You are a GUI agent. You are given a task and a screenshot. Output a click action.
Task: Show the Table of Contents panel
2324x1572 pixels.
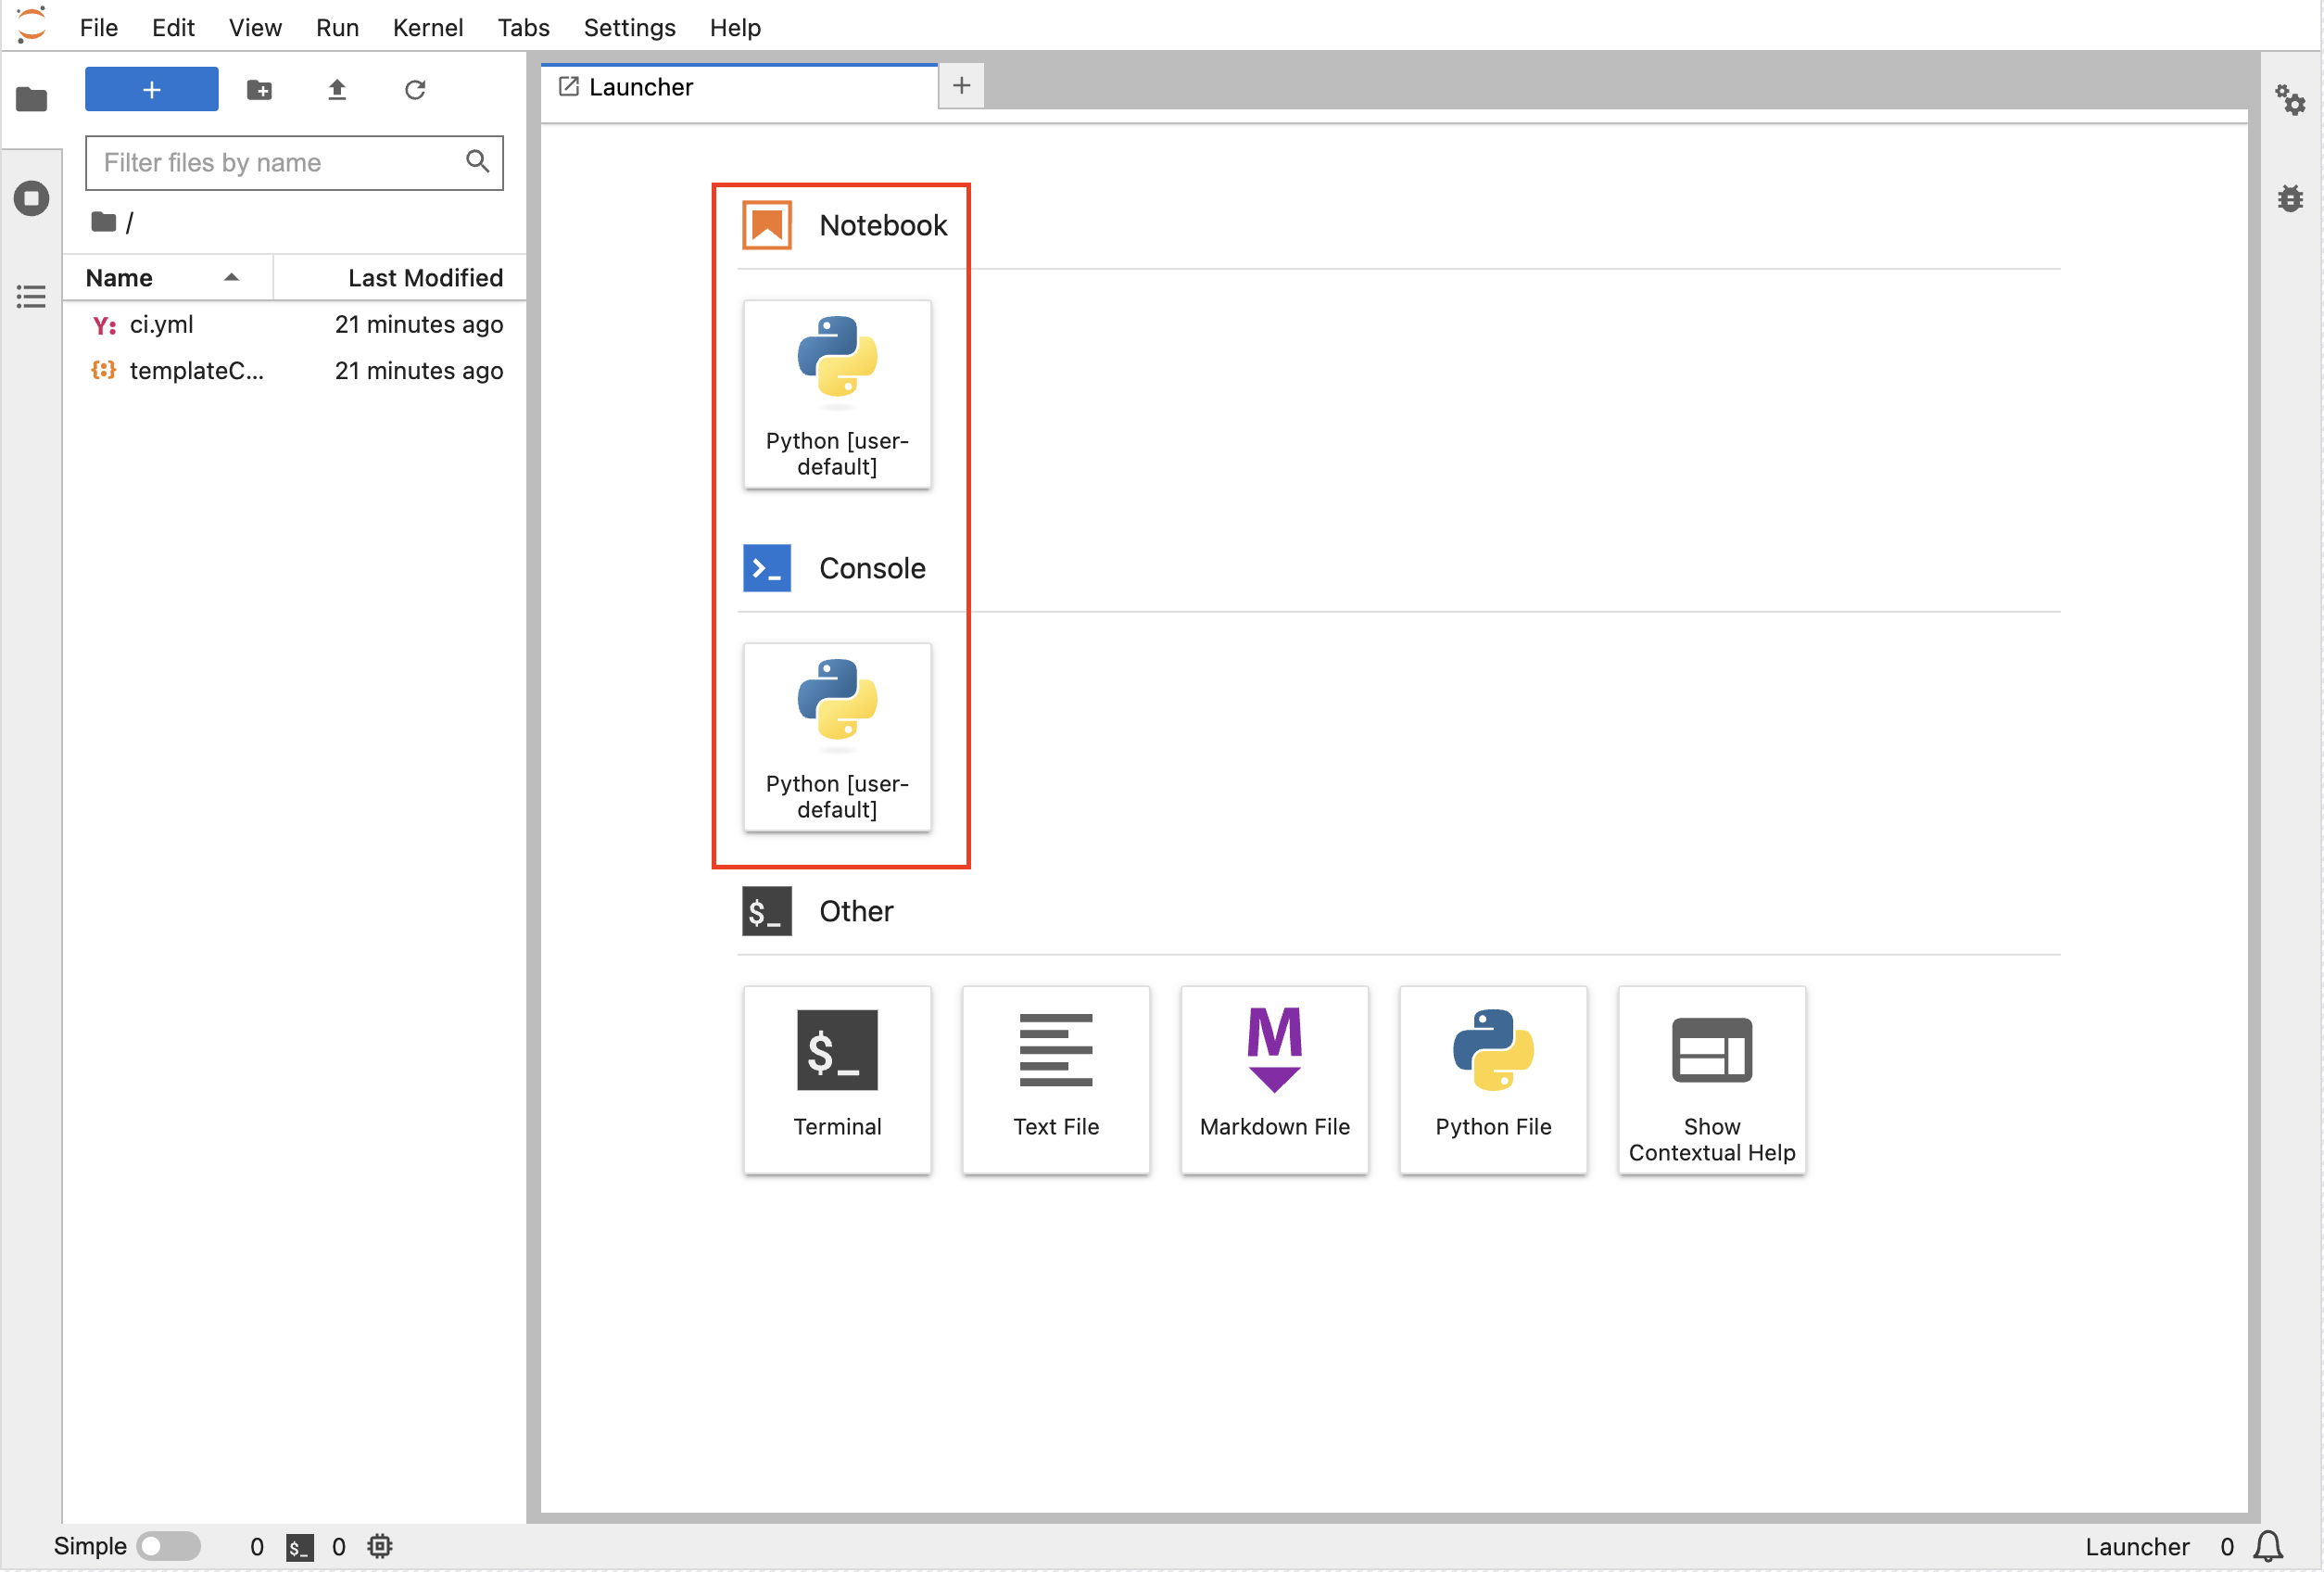coord(31,297)
